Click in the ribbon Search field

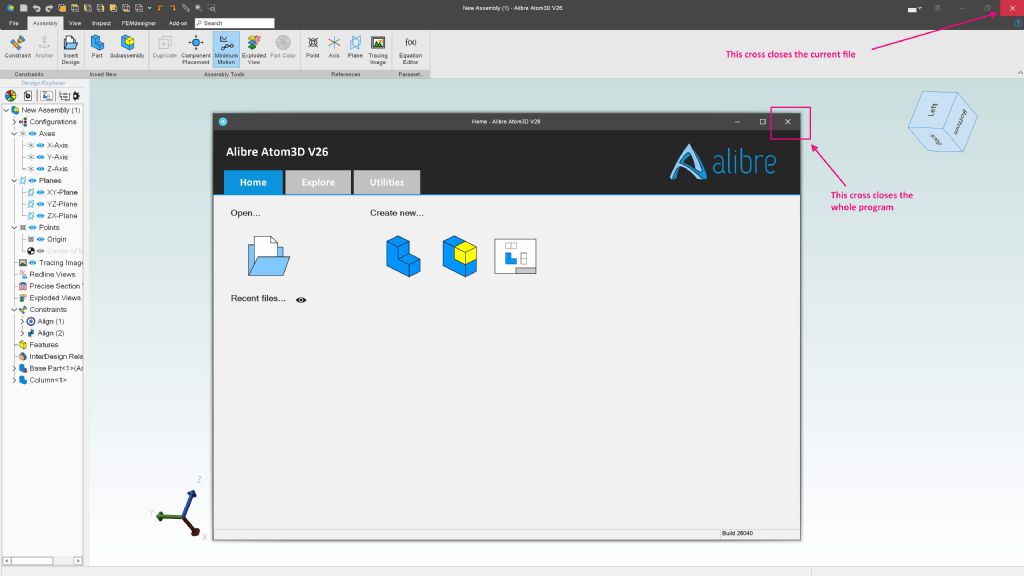point(234,23)
